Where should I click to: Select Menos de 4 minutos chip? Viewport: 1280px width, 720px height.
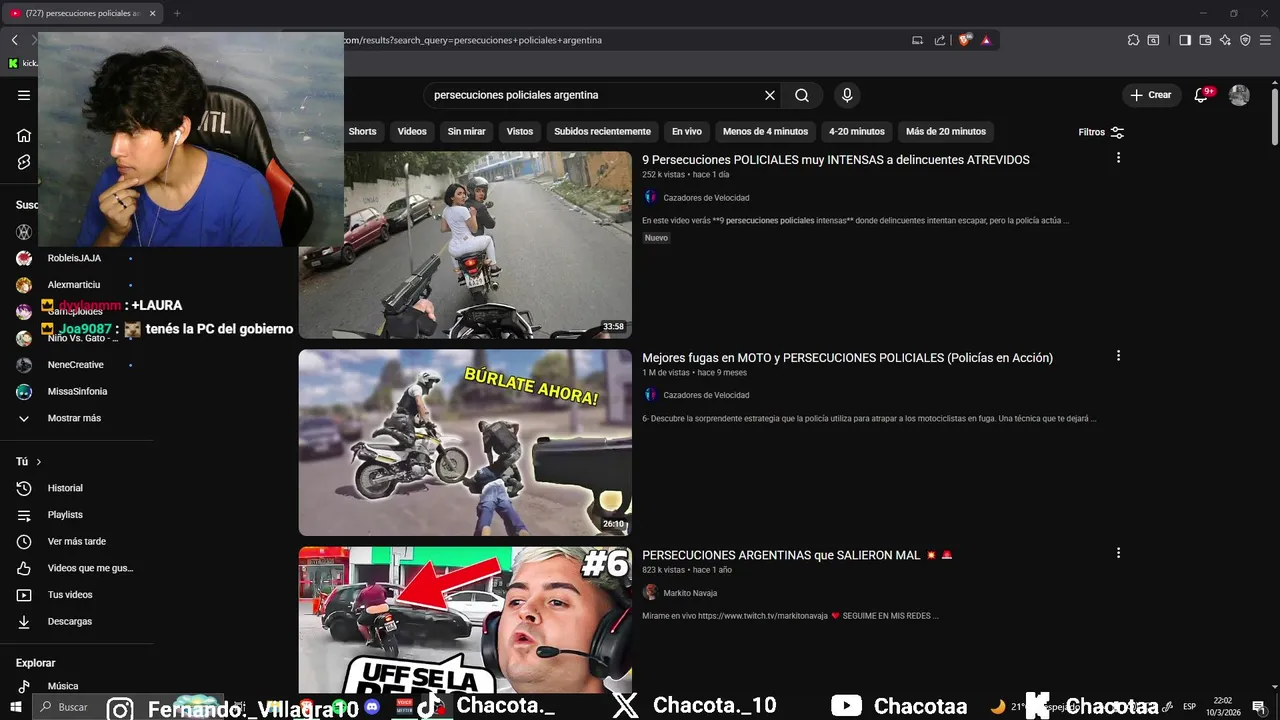[765, 131]
